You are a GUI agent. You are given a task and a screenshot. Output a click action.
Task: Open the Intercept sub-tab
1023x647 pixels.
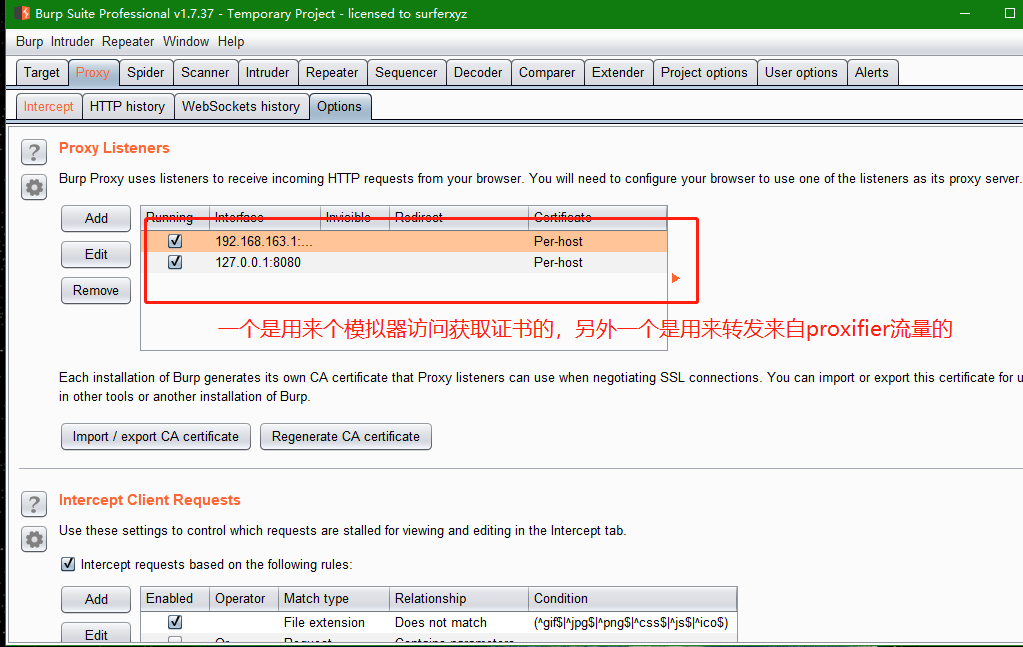click(x=49, y=106)
